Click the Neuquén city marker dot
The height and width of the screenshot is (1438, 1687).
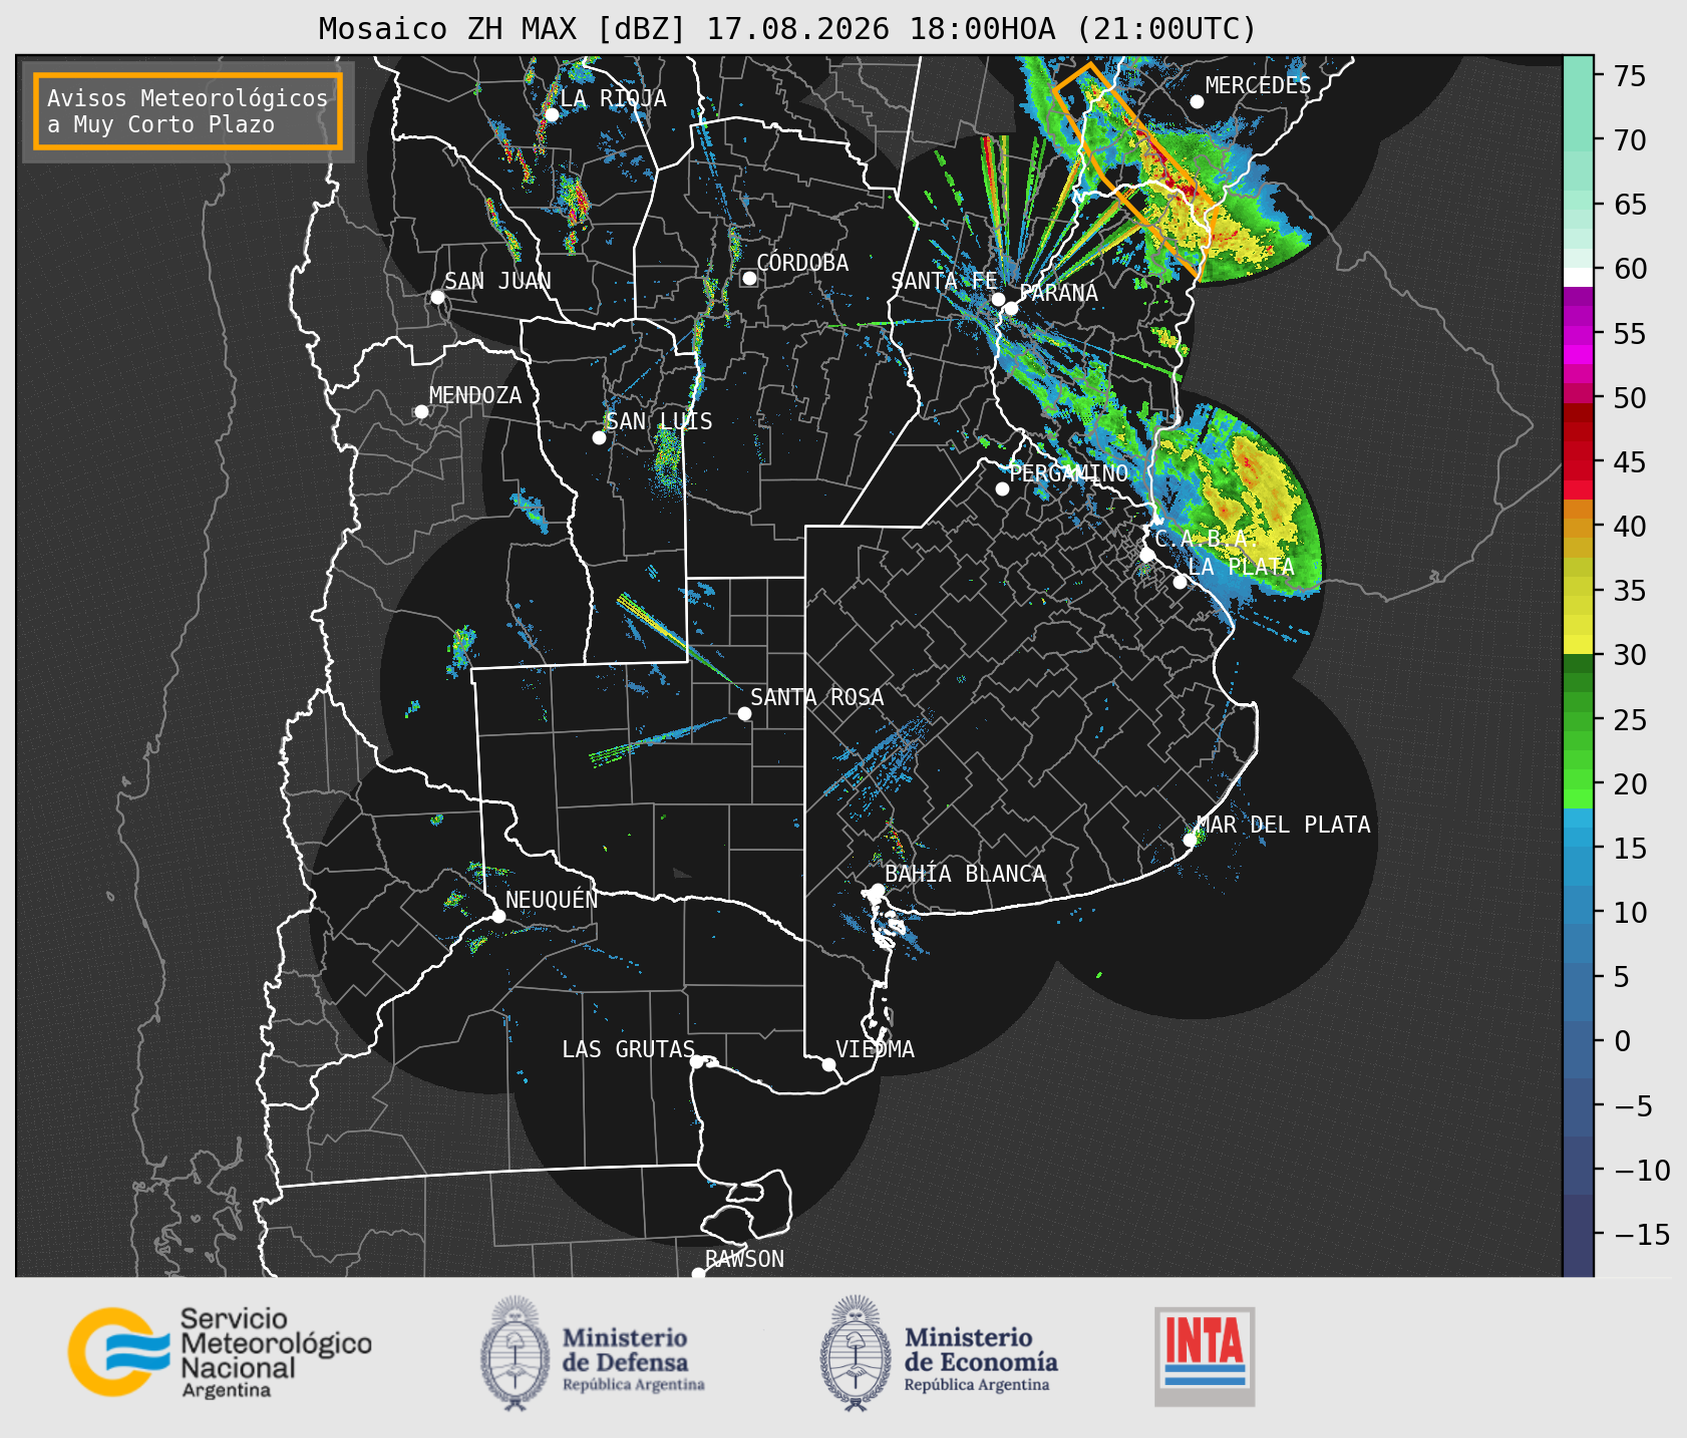pos(498,916)
